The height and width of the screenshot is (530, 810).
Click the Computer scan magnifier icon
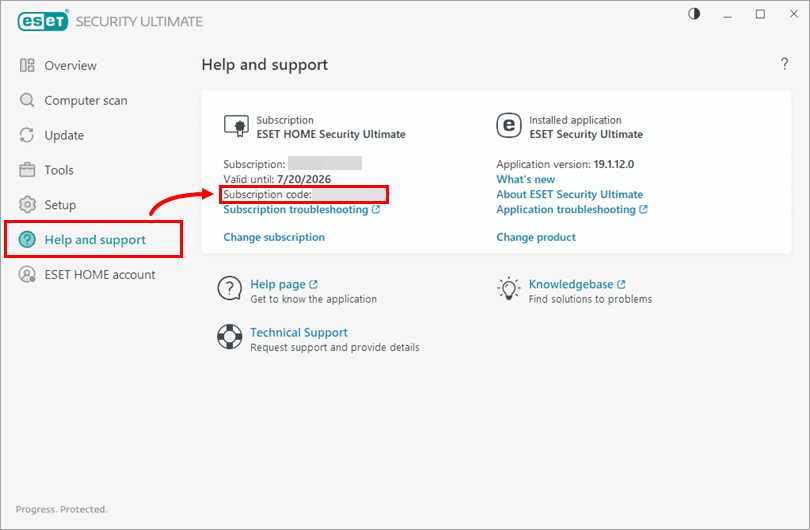point(27,100)
